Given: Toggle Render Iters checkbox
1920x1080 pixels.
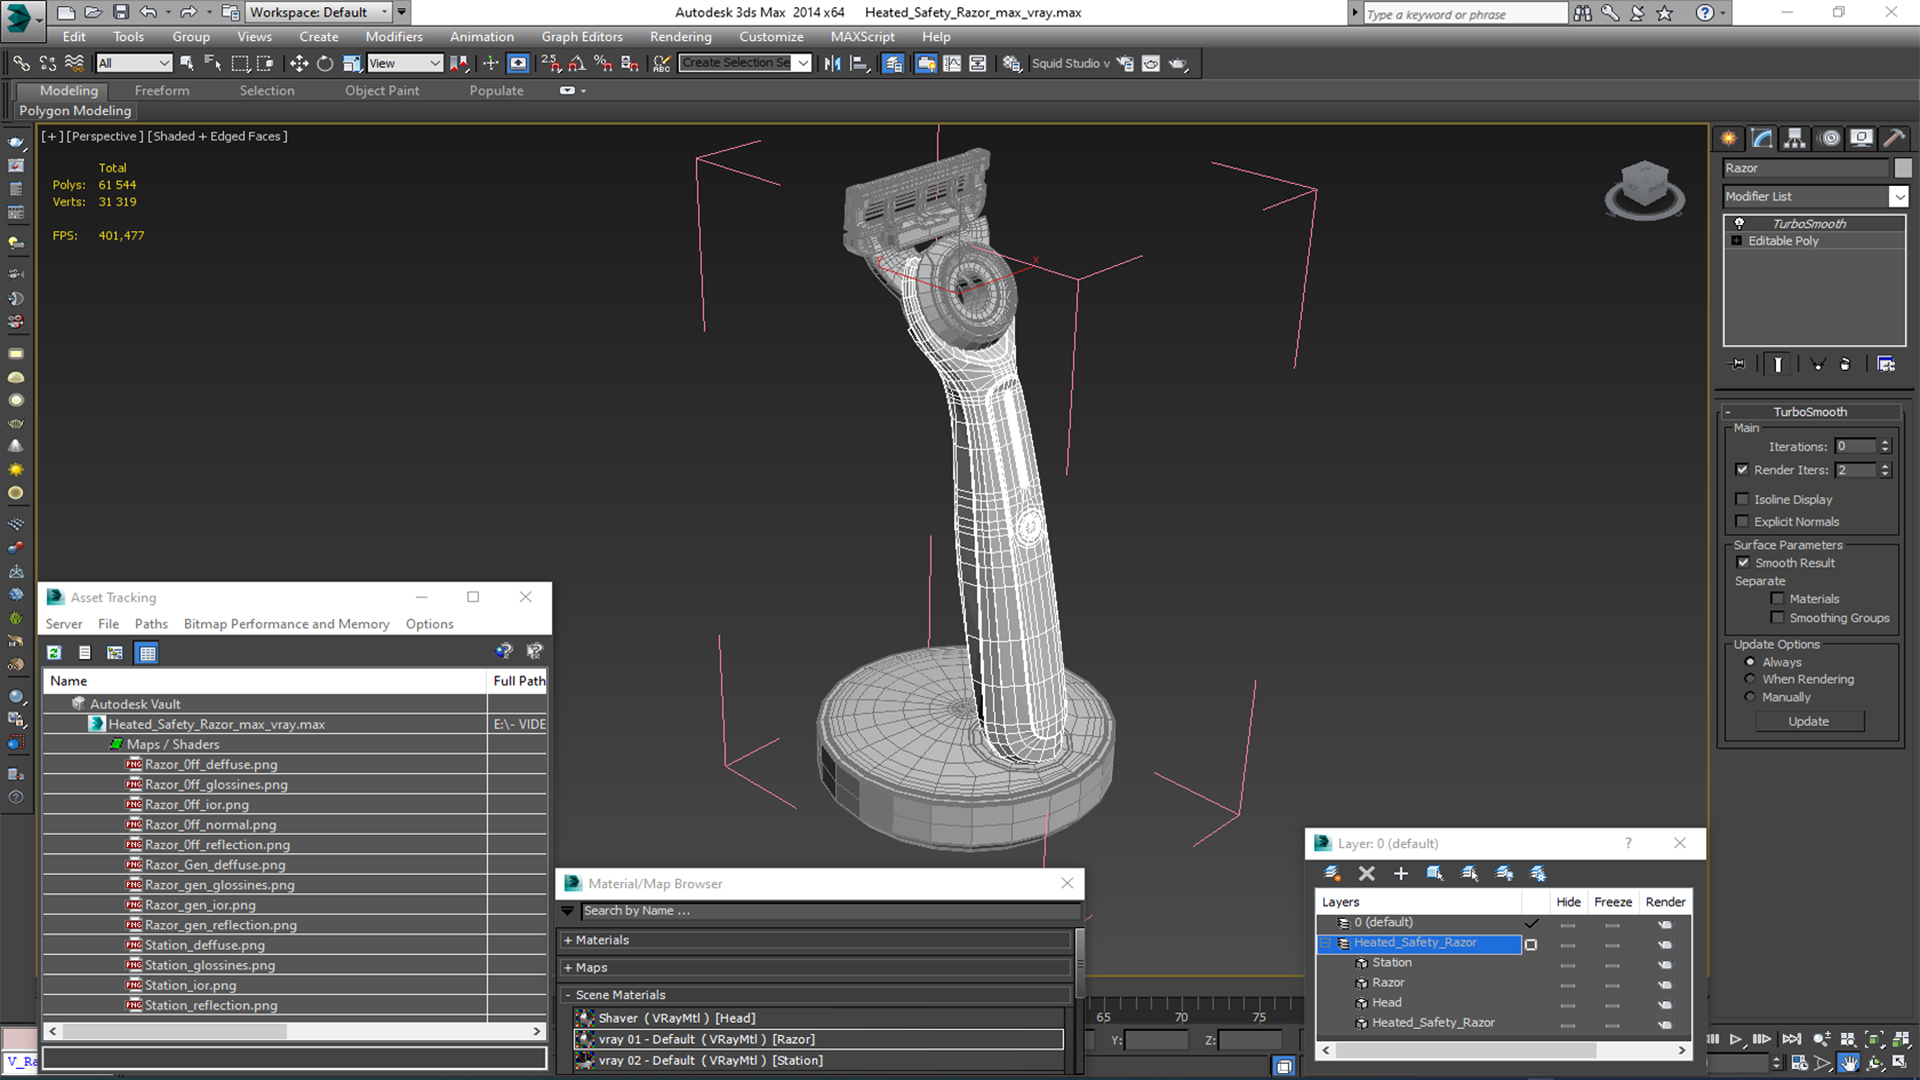Looking at the screenshot, I should (1742, 469).
